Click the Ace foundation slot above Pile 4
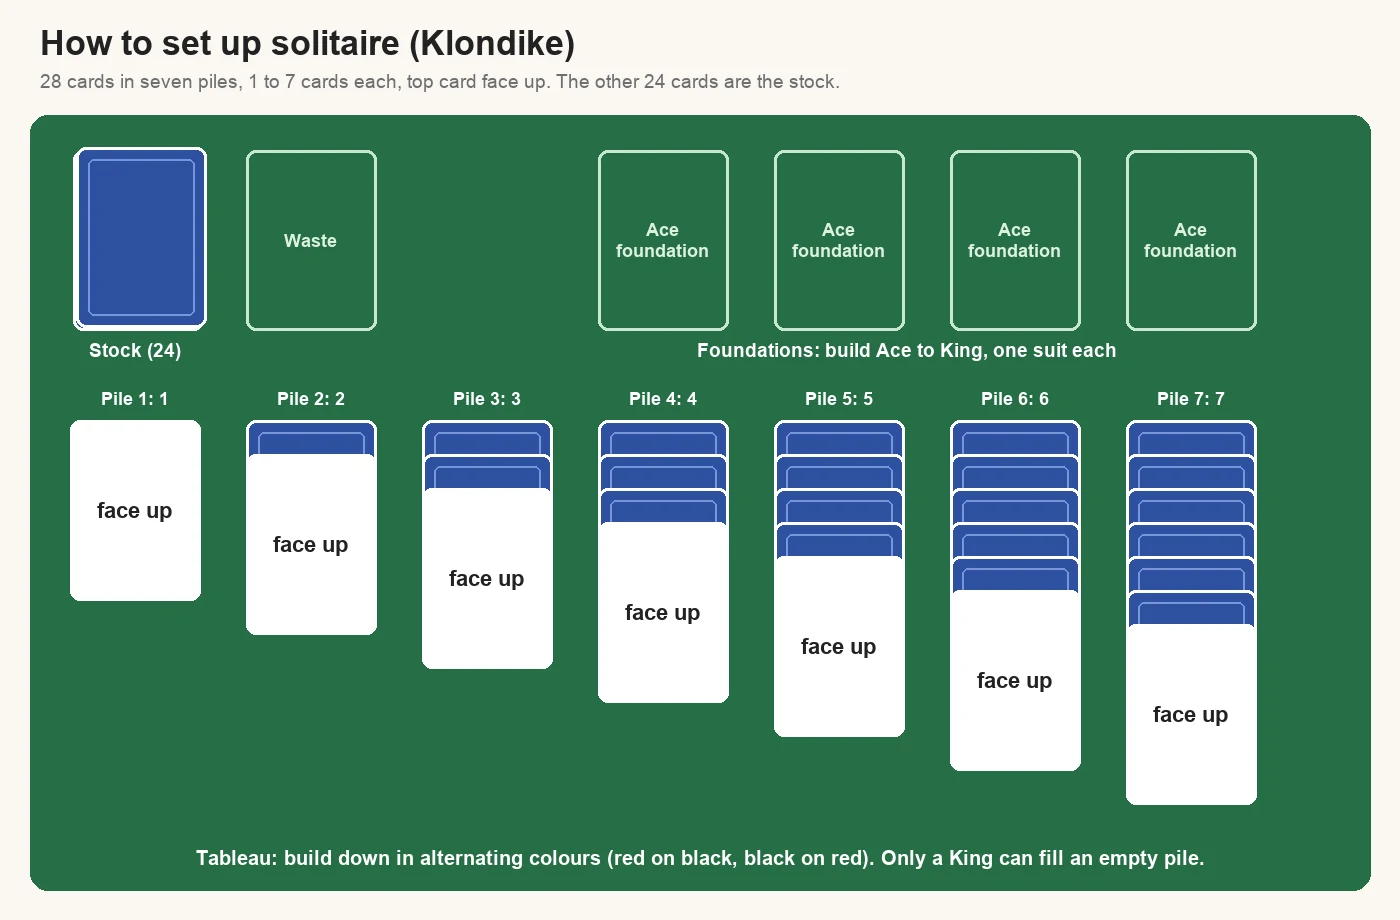 coord(663,240)
